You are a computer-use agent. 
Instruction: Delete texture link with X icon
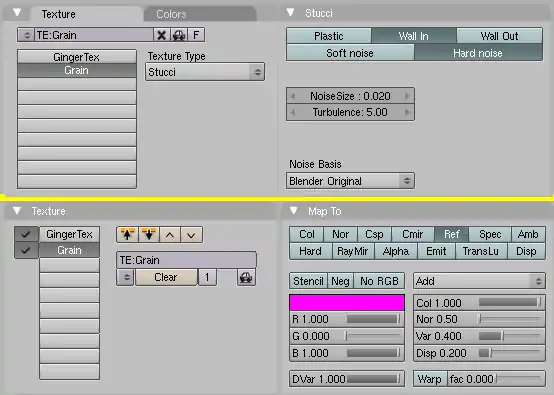pos(161,35)
